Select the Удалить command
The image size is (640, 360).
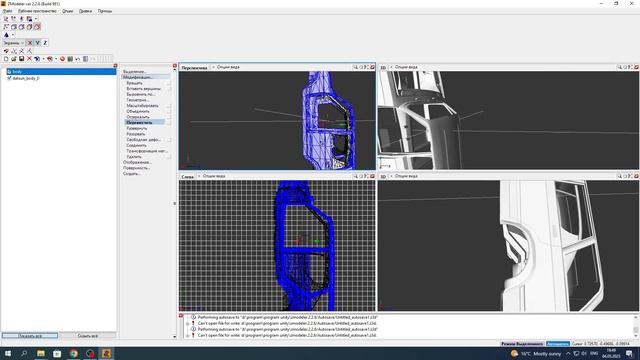pyautogui.click(x=134, y=157)
